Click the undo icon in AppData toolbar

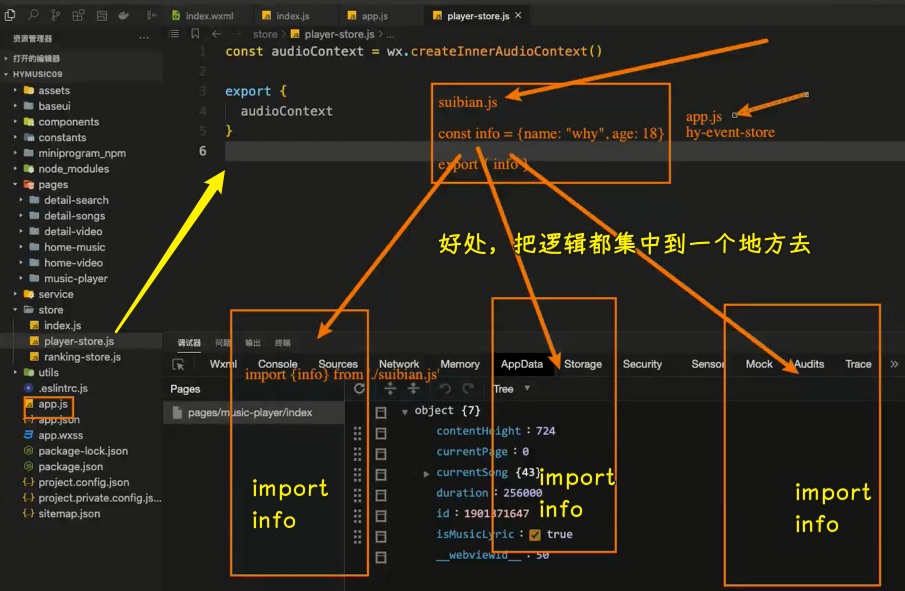[x=445, y=388]
